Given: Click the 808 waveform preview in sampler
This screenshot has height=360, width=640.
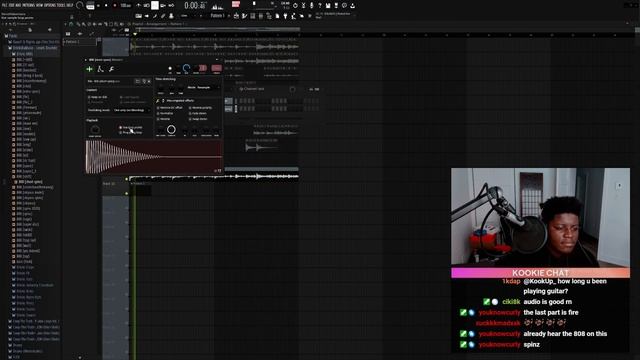Looking at the screenshot, I should [x=154, y=157].
